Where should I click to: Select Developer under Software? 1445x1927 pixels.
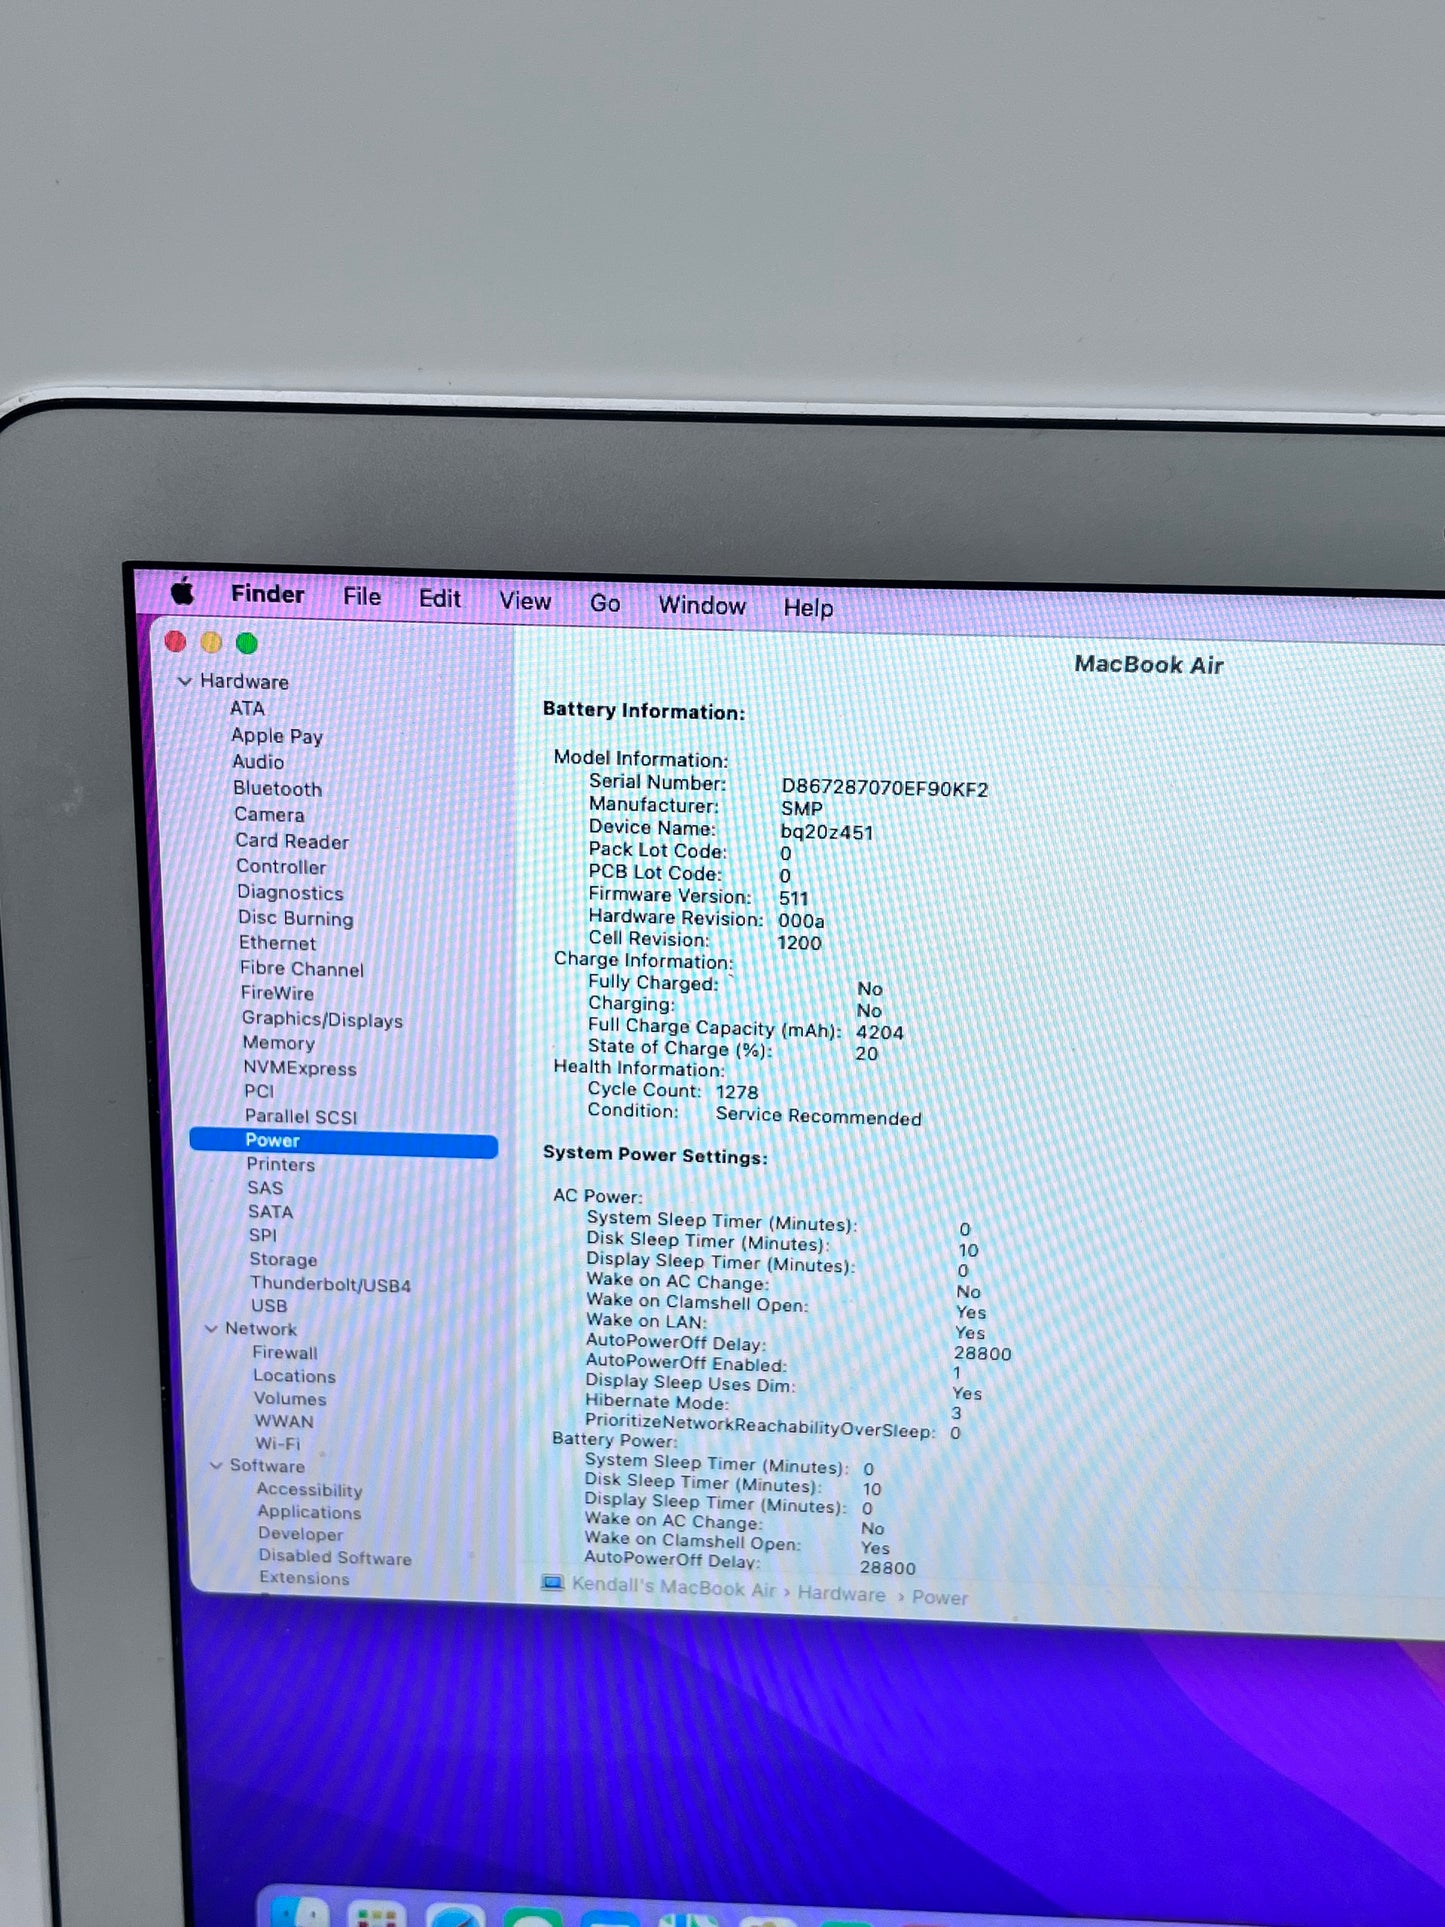point(300,1535)
